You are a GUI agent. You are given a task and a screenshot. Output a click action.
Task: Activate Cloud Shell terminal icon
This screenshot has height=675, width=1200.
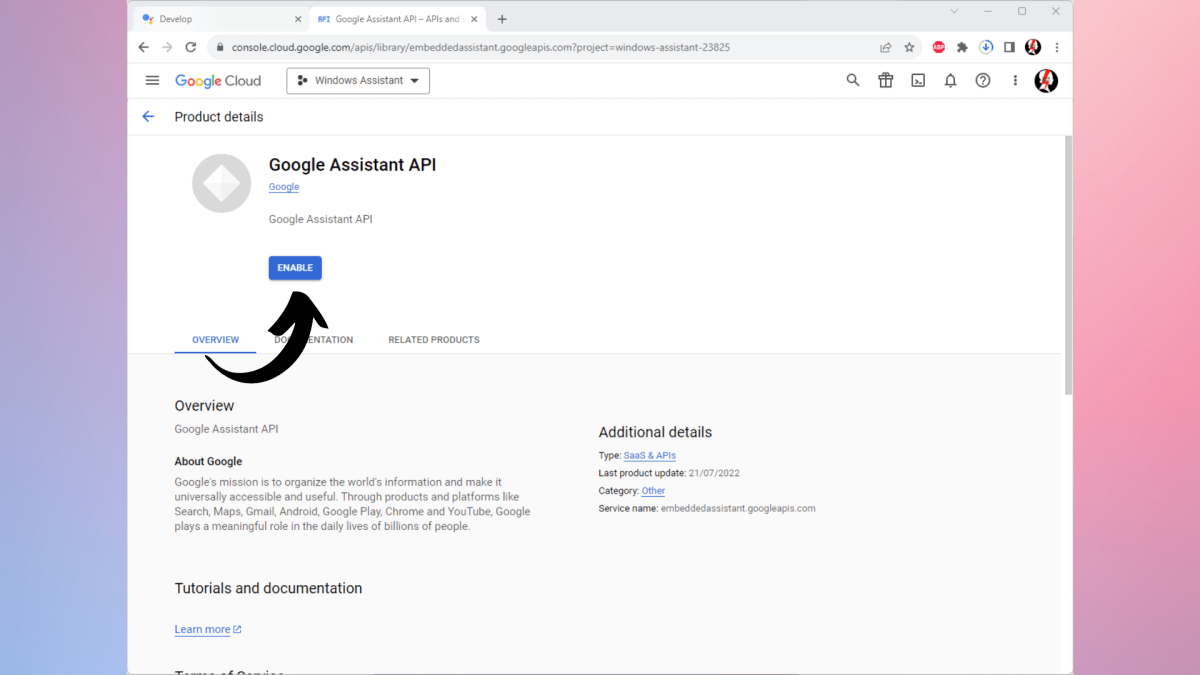(918, 81)
